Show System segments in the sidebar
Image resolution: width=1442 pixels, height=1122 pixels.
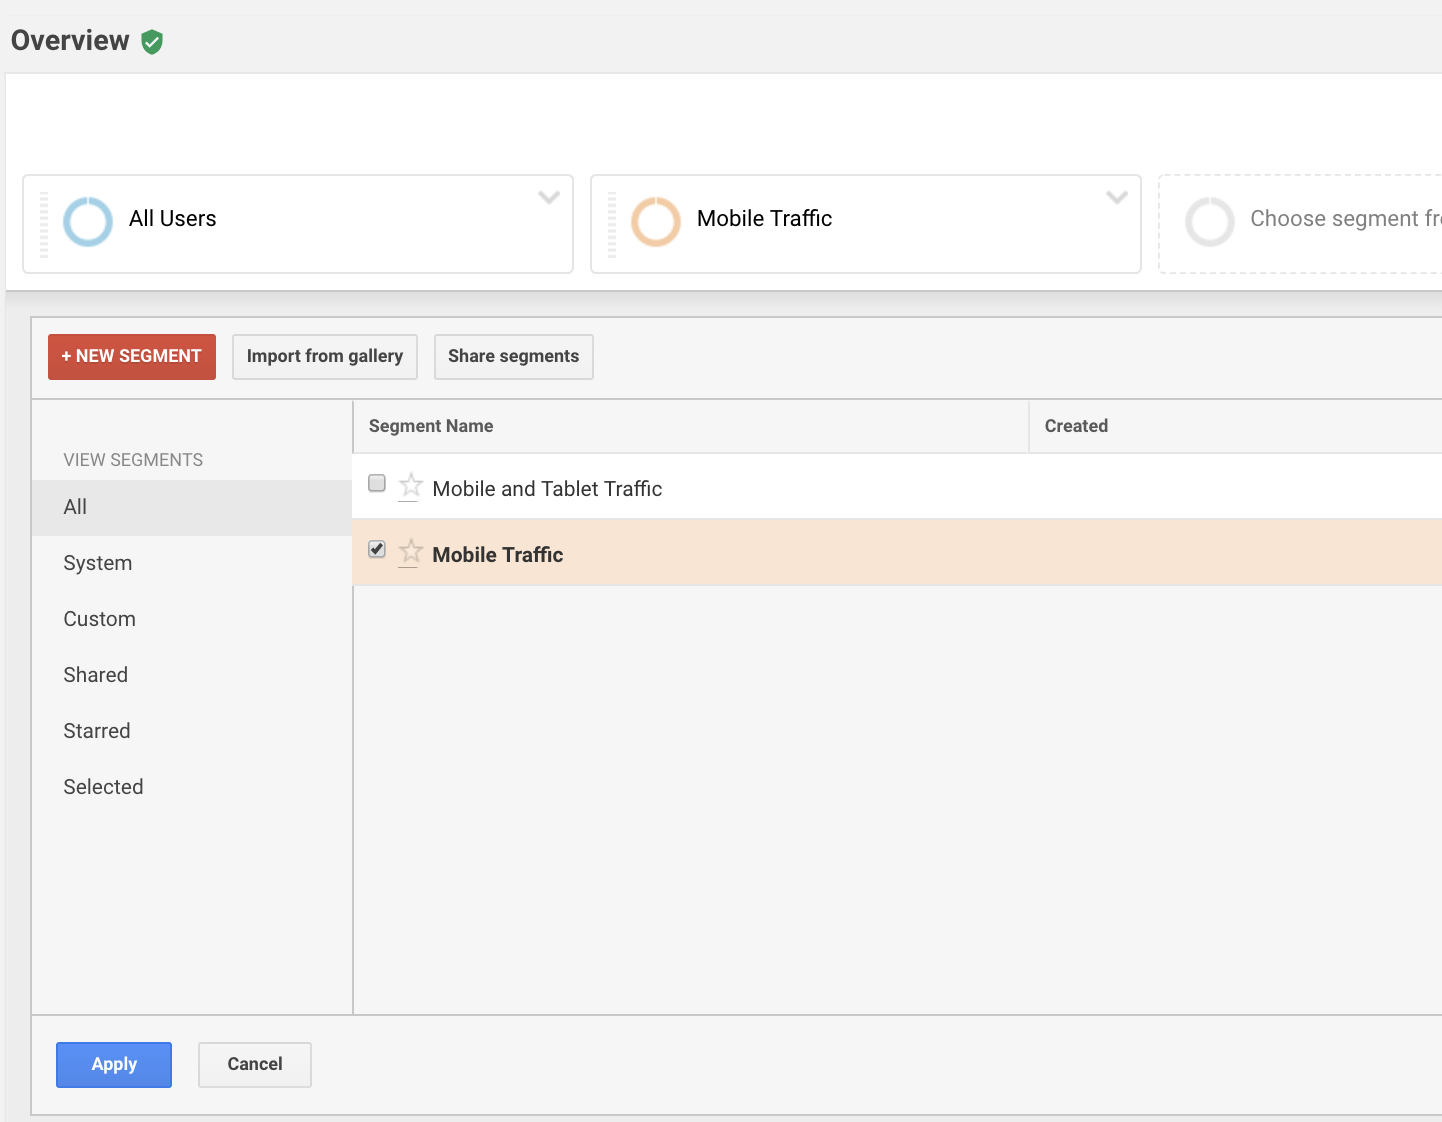coord(98,563)
